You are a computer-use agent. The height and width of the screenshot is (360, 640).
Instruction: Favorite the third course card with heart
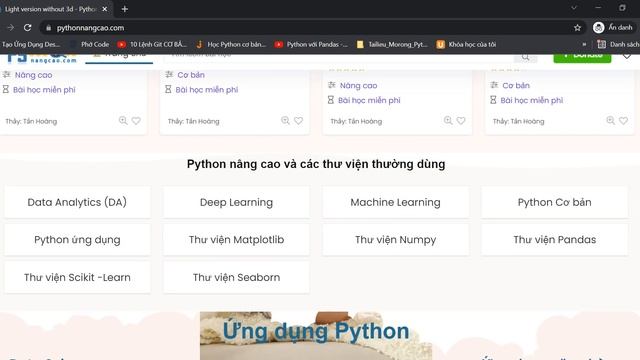click(461, 120)
